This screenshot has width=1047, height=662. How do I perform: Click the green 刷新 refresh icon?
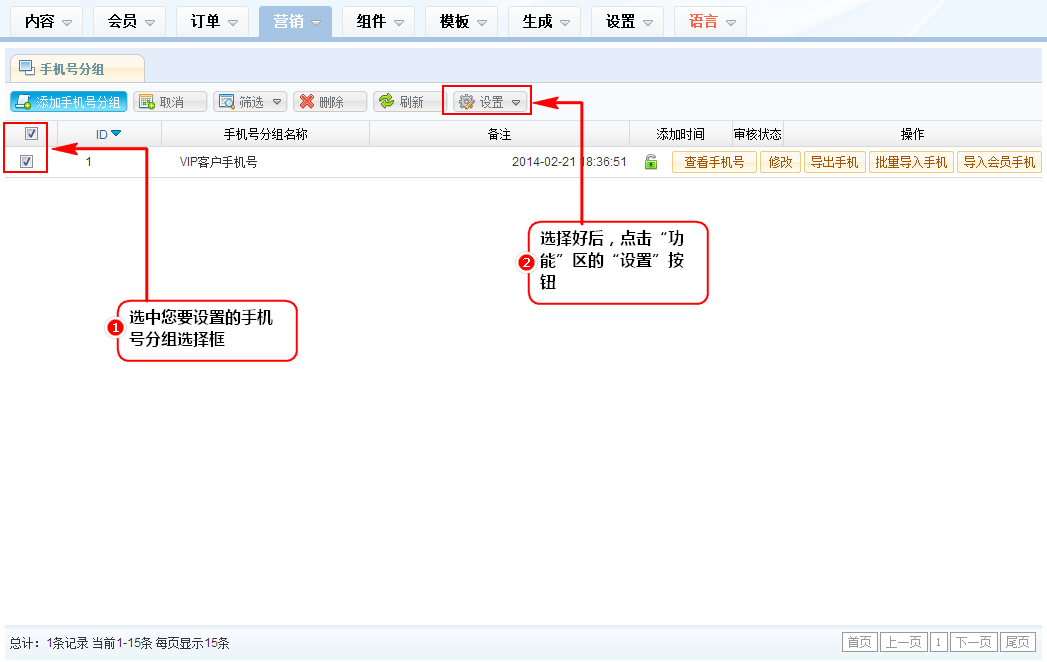(386, 102)
